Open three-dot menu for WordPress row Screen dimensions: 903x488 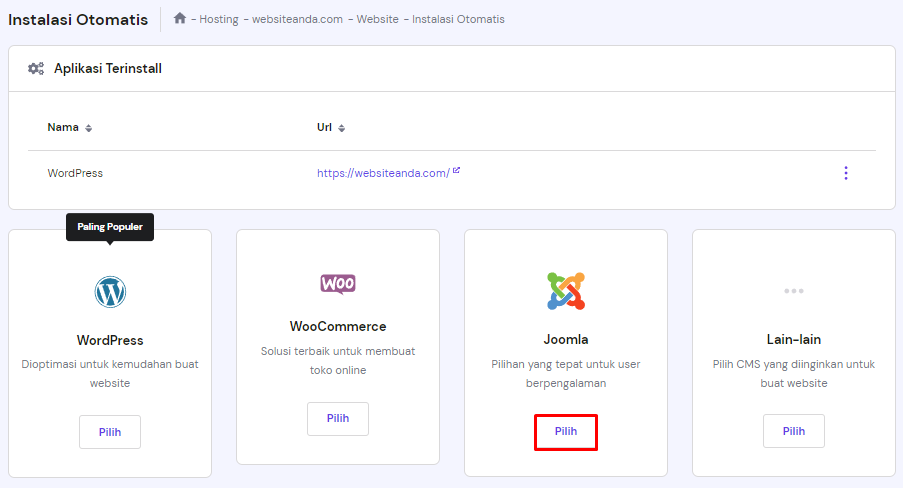click(845, 173)
